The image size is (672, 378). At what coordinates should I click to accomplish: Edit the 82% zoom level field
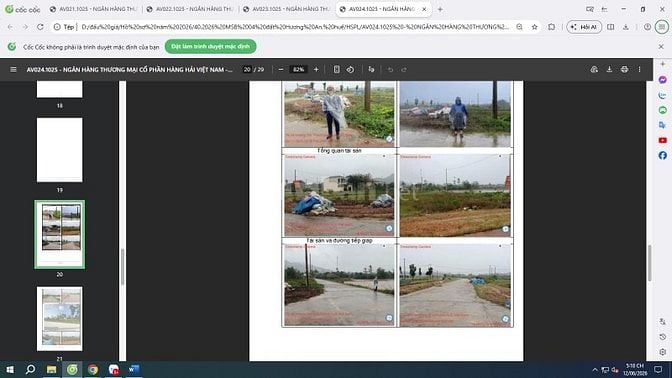[298, 69]
